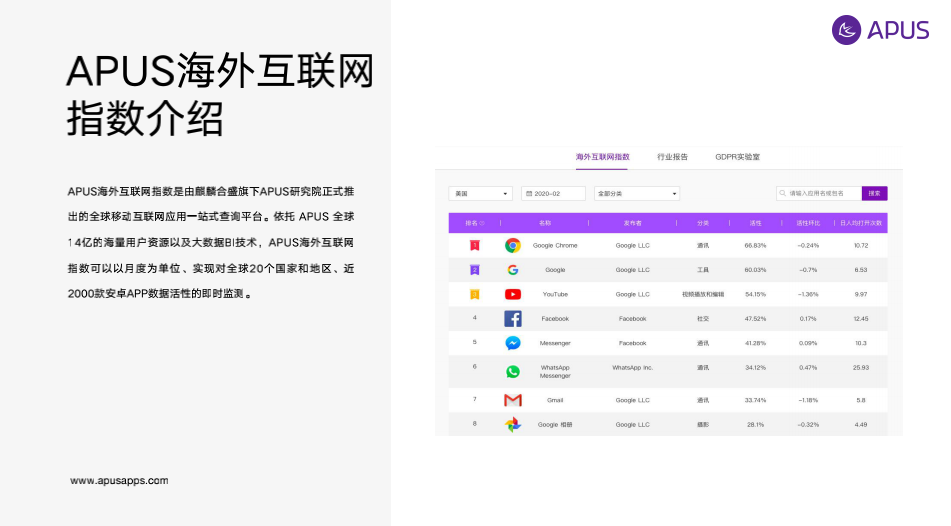
Task: Open the 美国 country dropdown
Action: (x=480, y=194)
